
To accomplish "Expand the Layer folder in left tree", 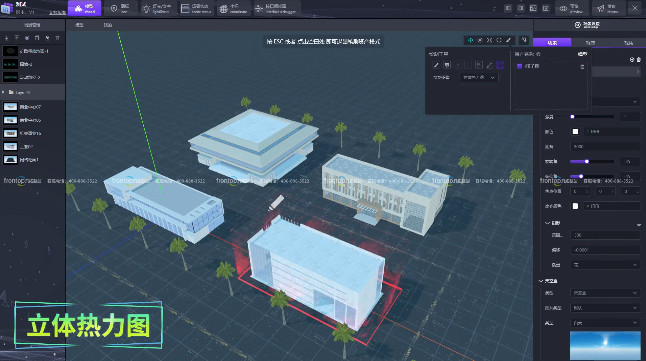I will click(x=4, y=92).
